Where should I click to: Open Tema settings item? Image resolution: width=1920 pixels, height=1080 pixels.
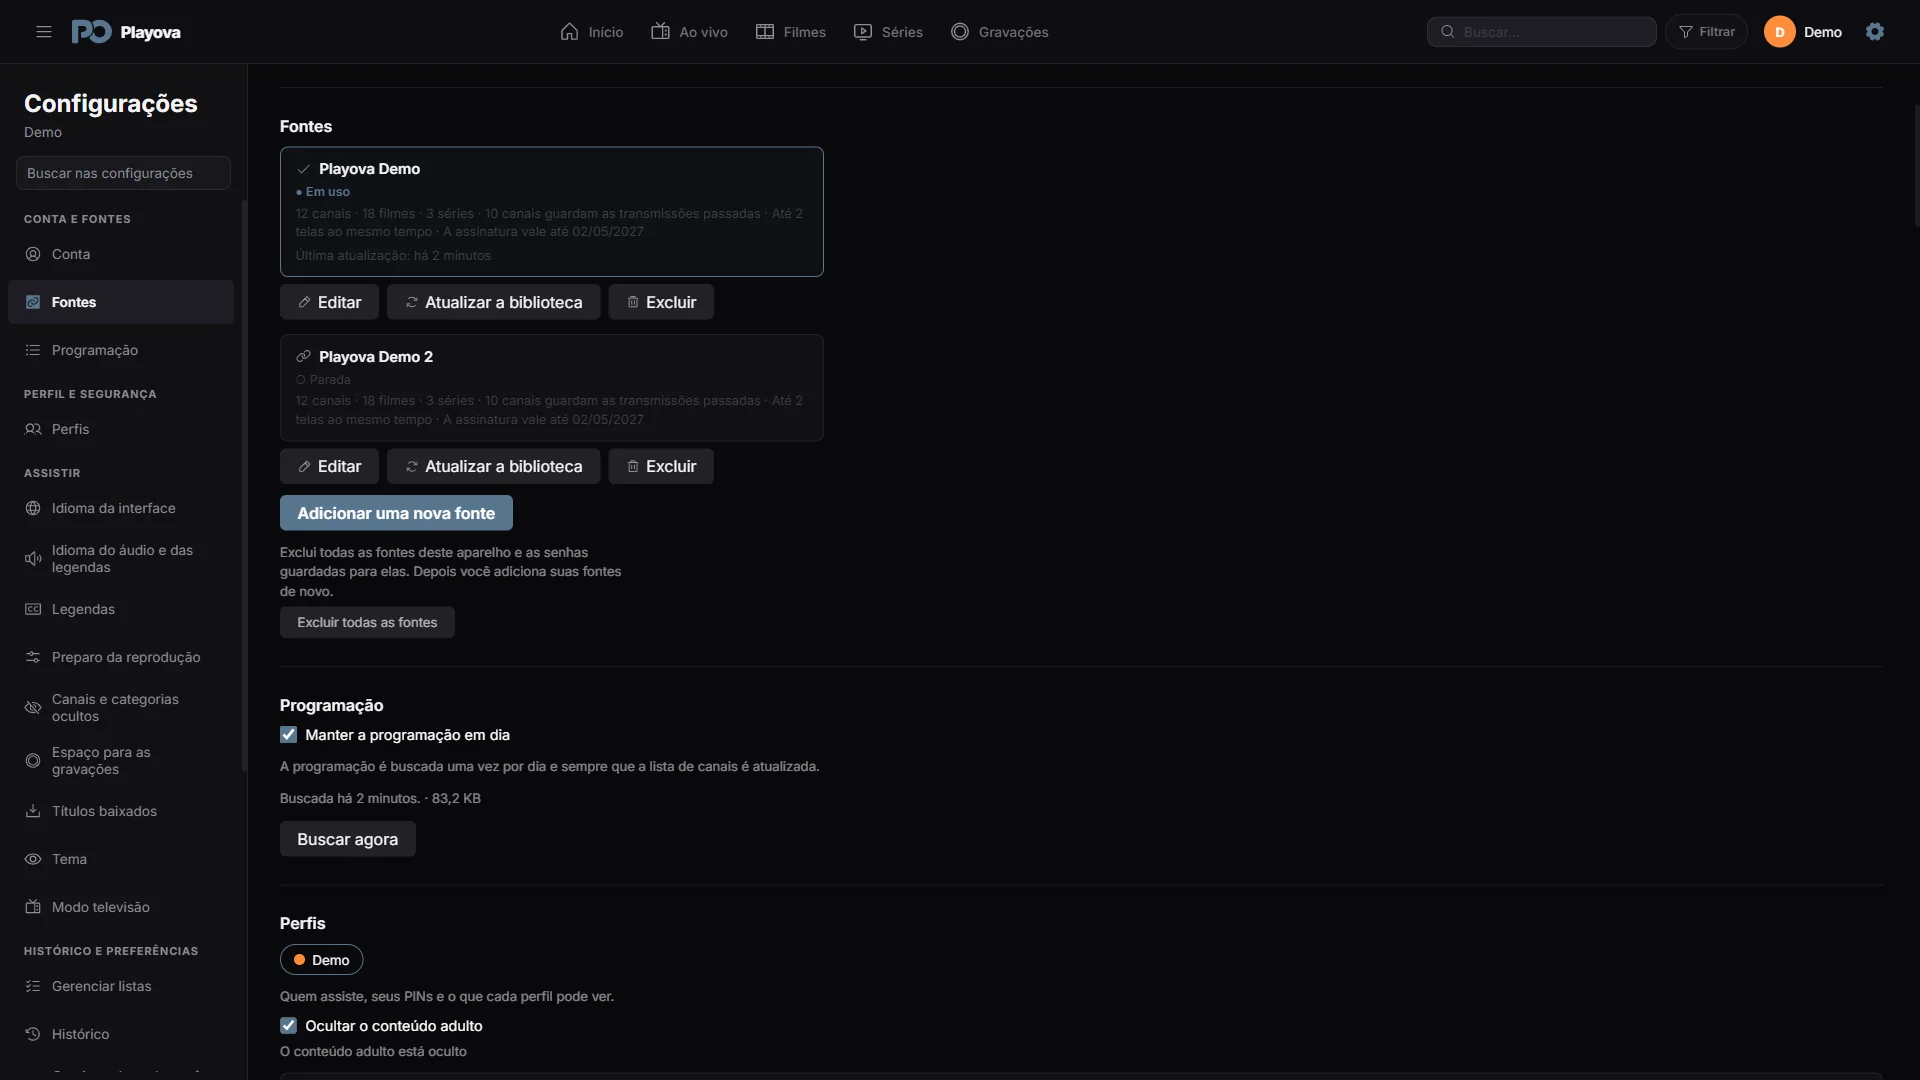121,859
